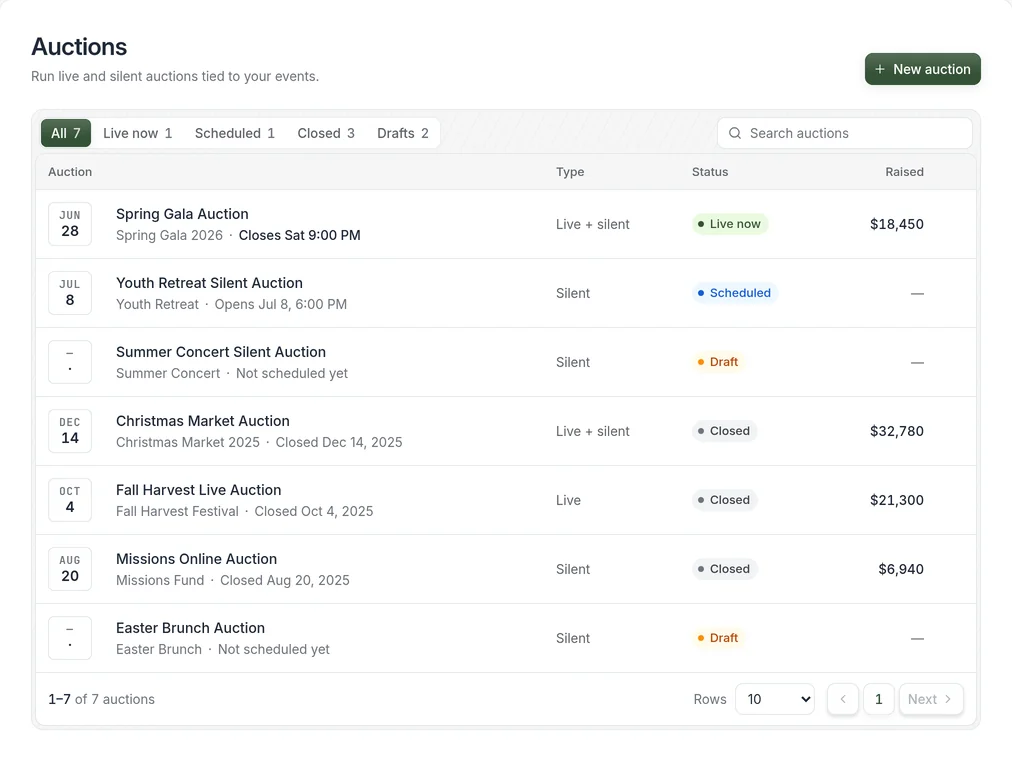This screenshot has height=762, width=1012.
Task: Click Fall Harvest's "Live" type cell
Action: coord(569,500)
